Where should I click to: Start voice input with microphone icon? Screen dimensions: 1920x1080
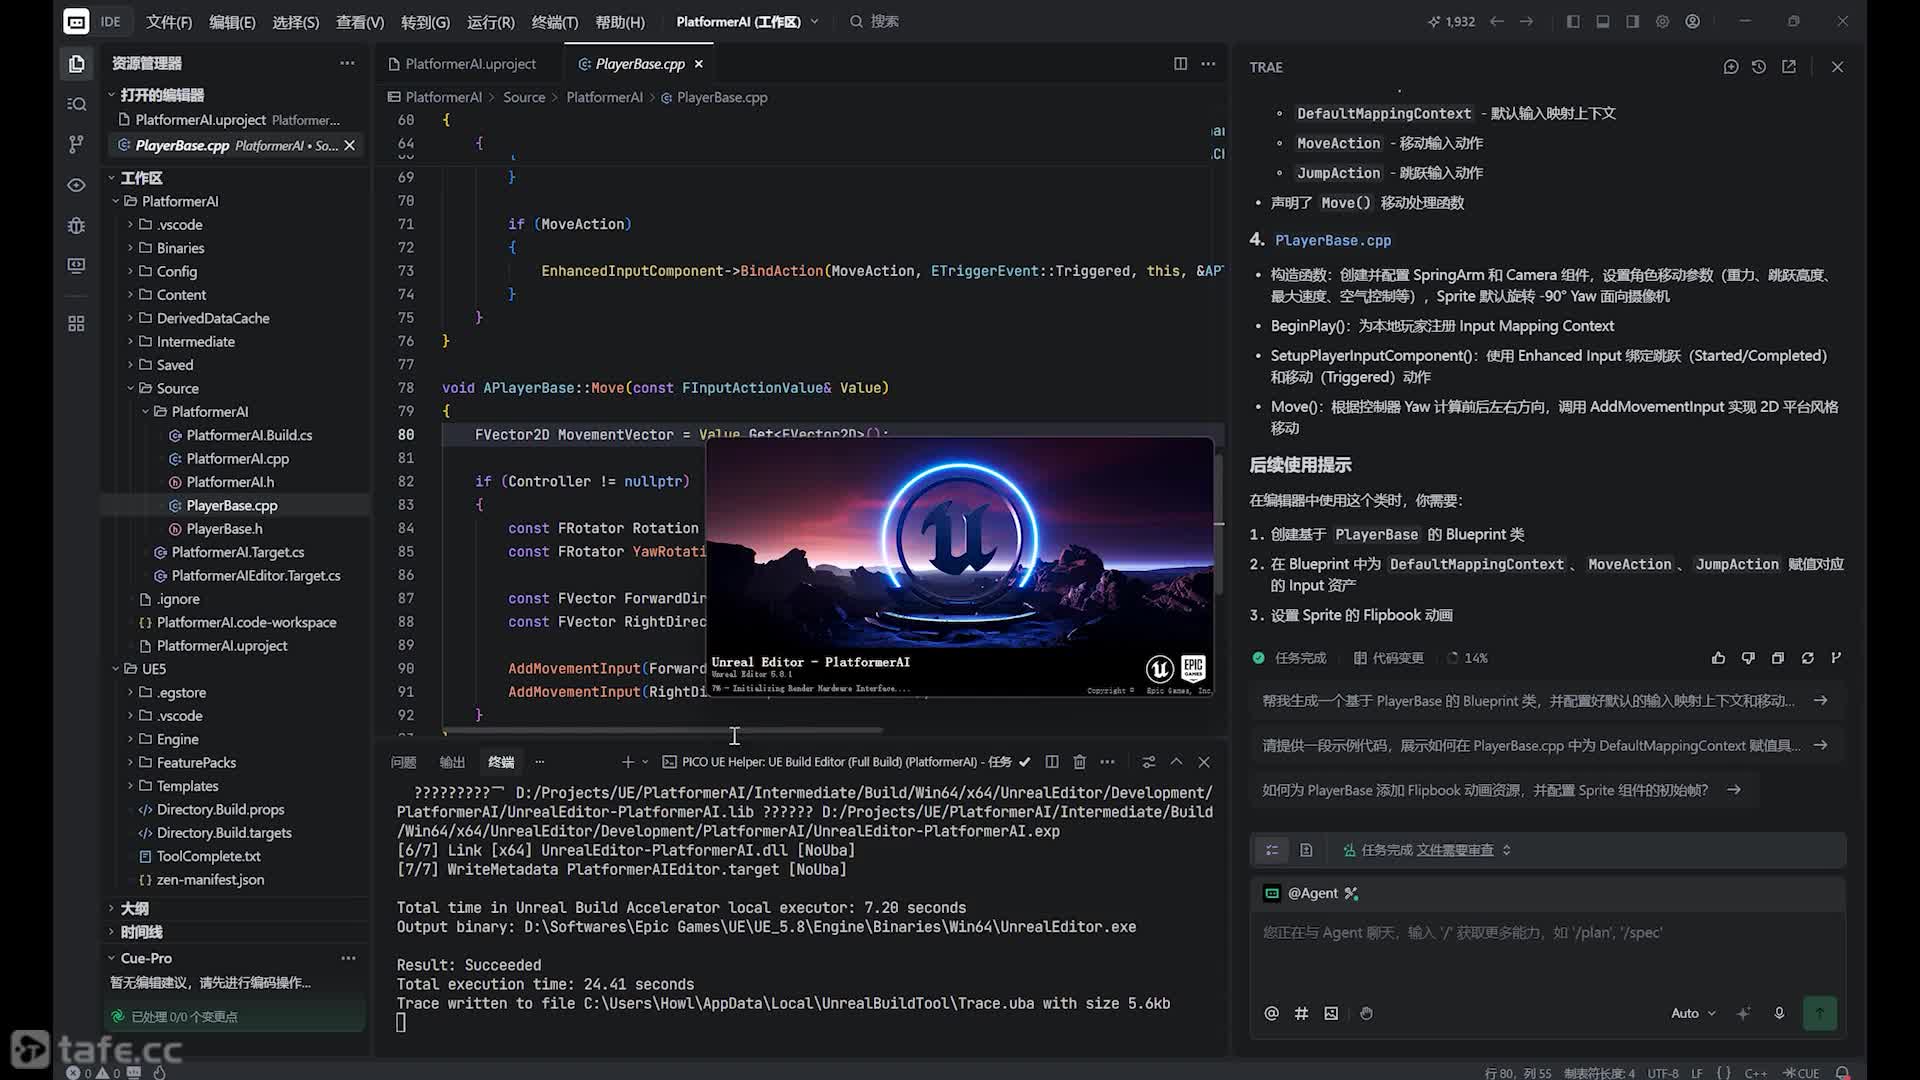coord(1779,1013)
